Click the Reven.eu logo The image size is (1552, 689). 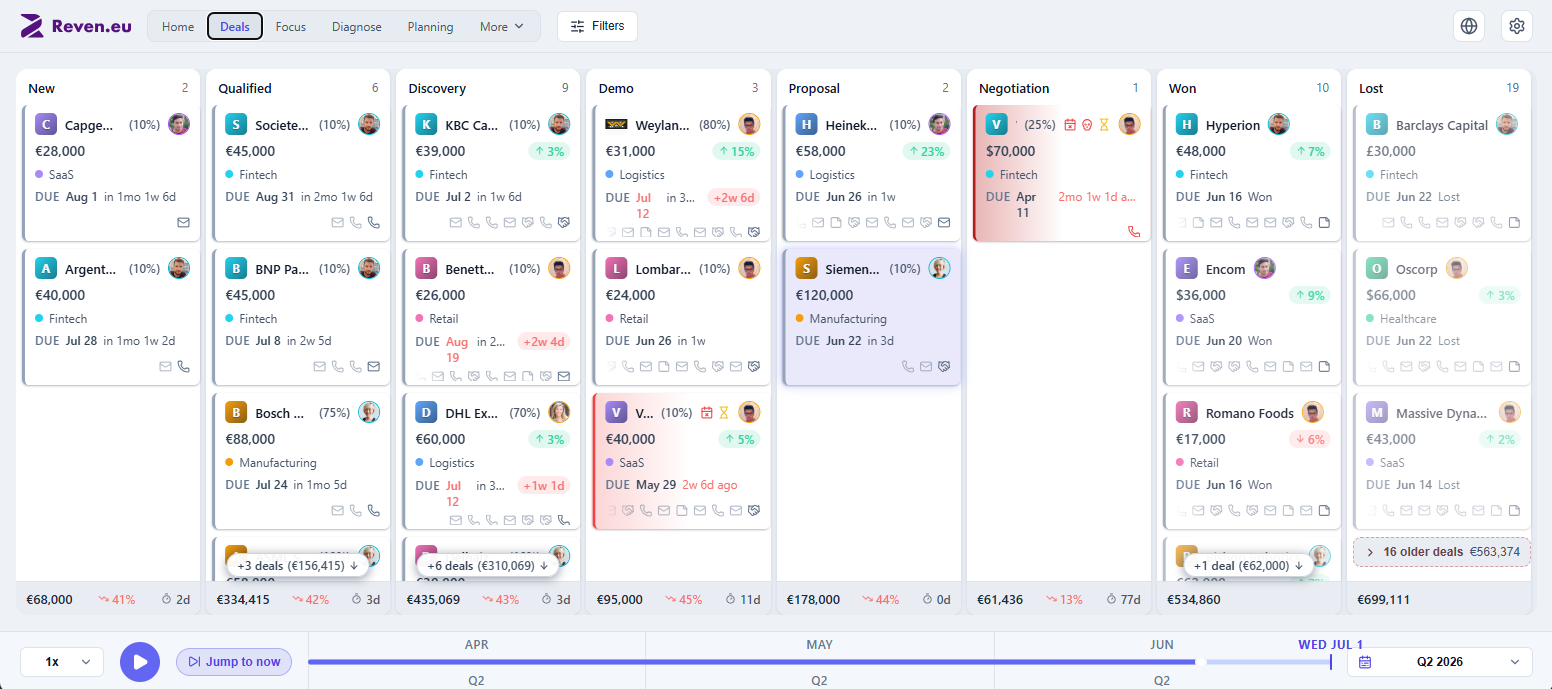click(x=75, y=26)
